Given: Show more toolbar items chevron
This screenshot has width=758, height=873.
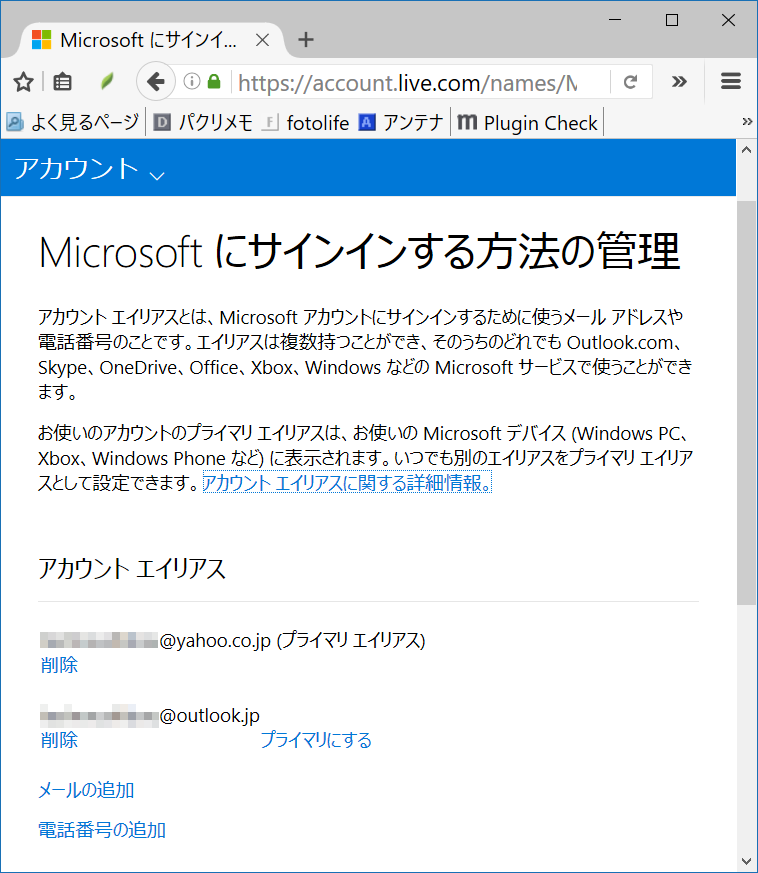Looking at the screenshot, I should (x=679, y=82).
